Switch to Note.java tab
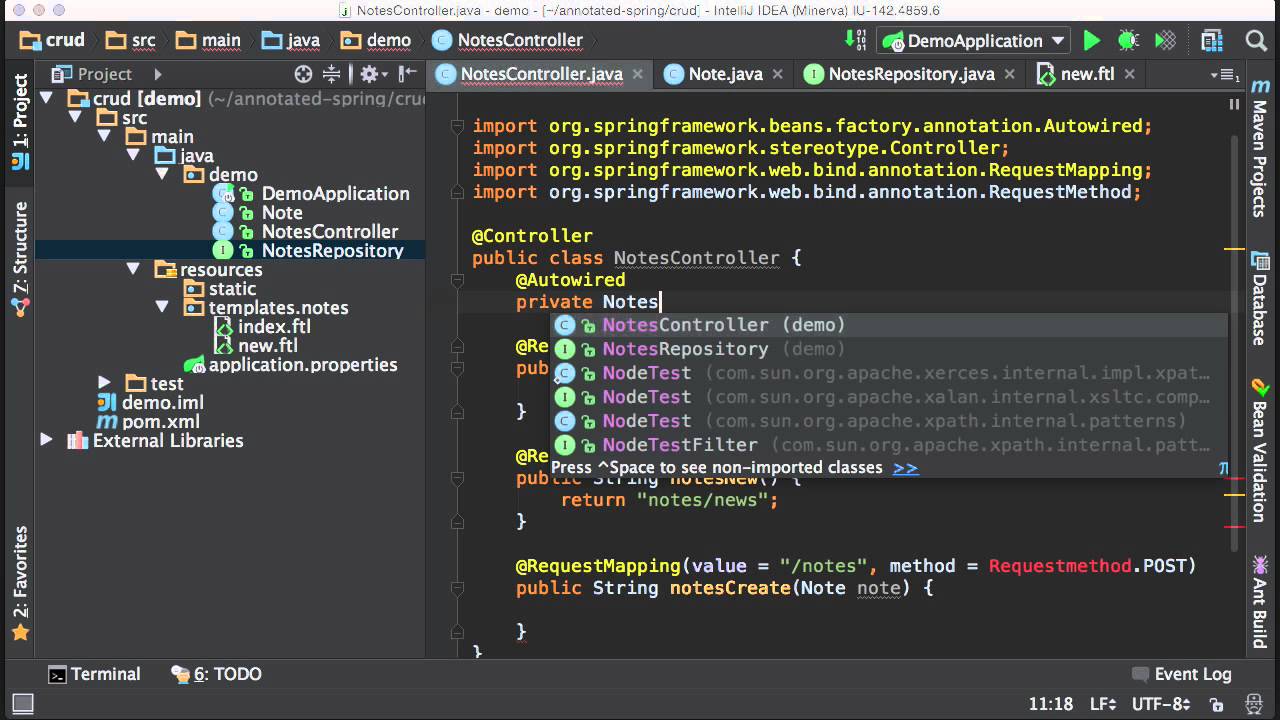This screenshot has width=1280, height=720. click(x=725, y=74)
